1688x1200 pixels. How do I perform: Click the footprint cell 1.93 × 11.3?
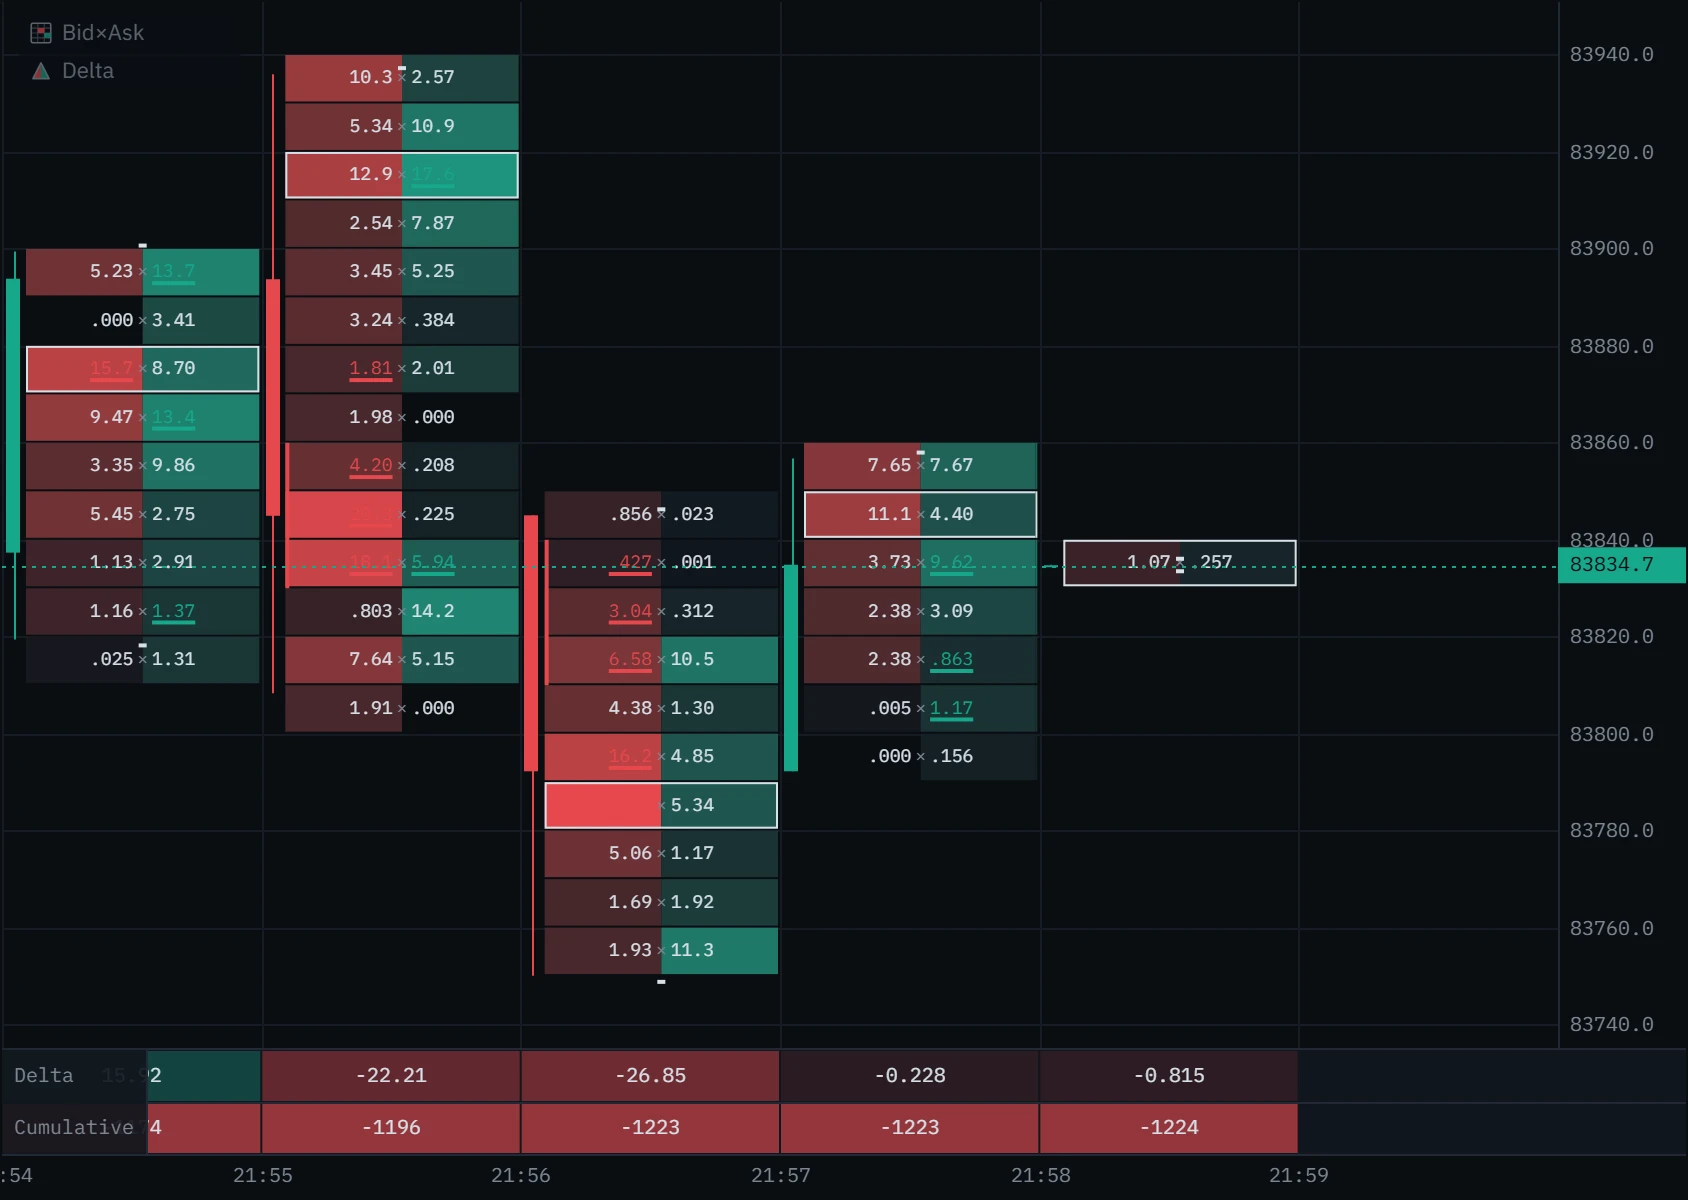[661, 951]
